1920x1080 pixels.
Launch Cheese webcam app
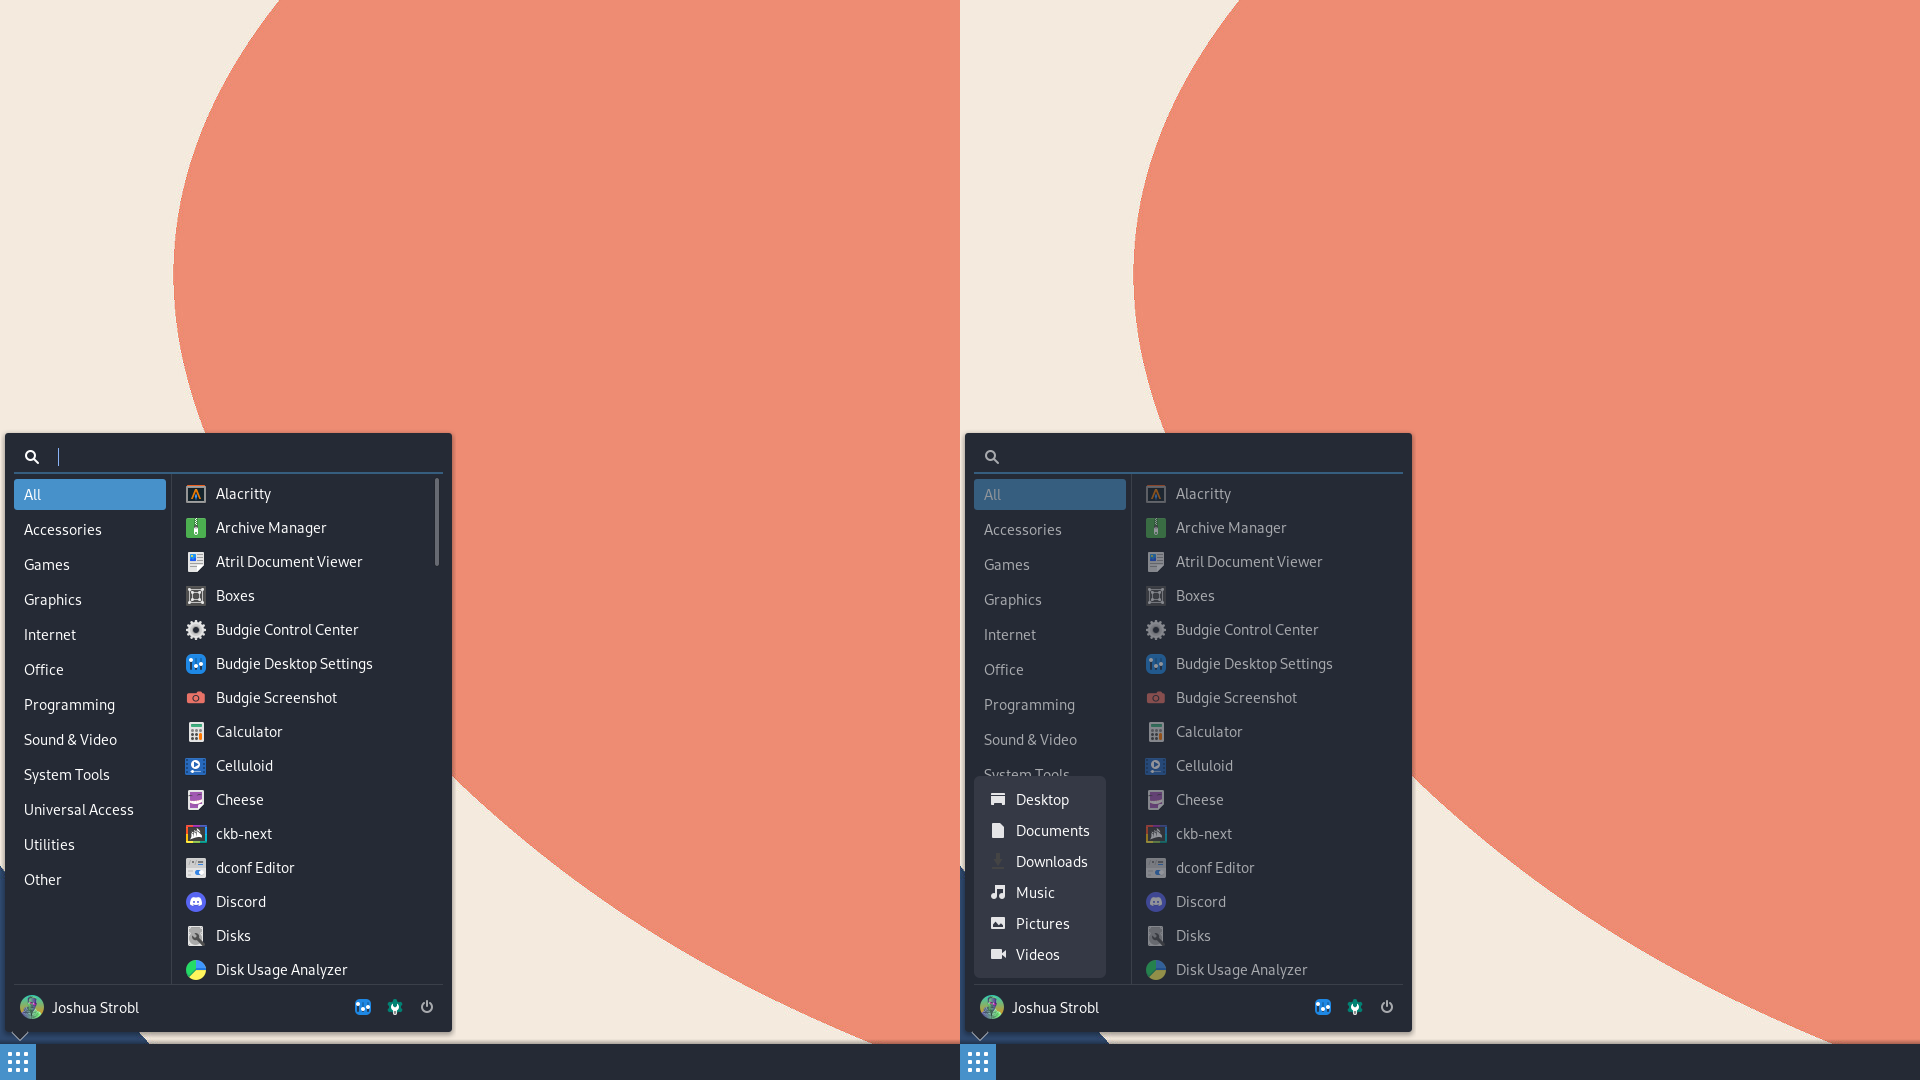click(x=238, y=799)
